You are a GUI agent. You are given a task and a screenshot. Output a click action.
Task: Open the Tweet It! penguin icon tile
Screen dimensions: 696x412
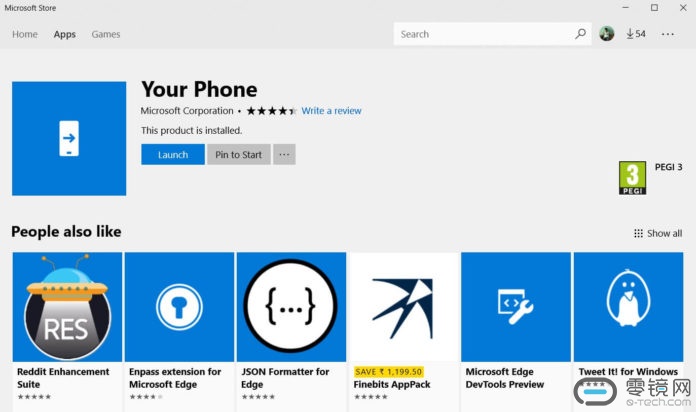[628, 307]
